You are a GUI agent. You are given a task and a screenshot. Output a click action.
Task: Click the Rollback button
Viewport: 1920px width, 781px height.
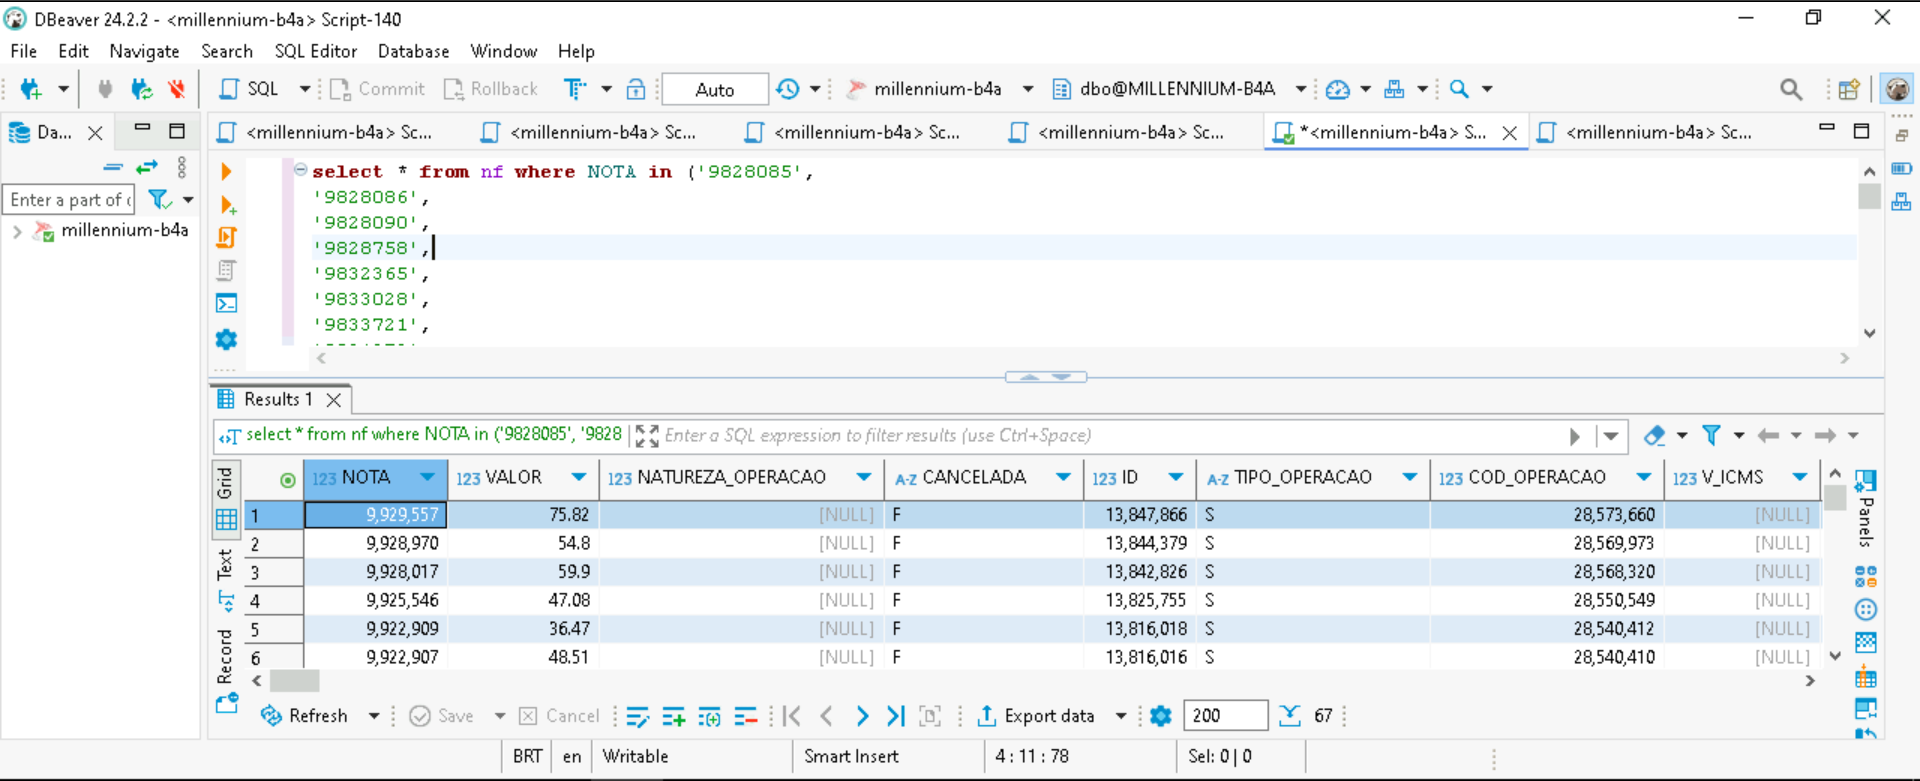coord(491,89)
